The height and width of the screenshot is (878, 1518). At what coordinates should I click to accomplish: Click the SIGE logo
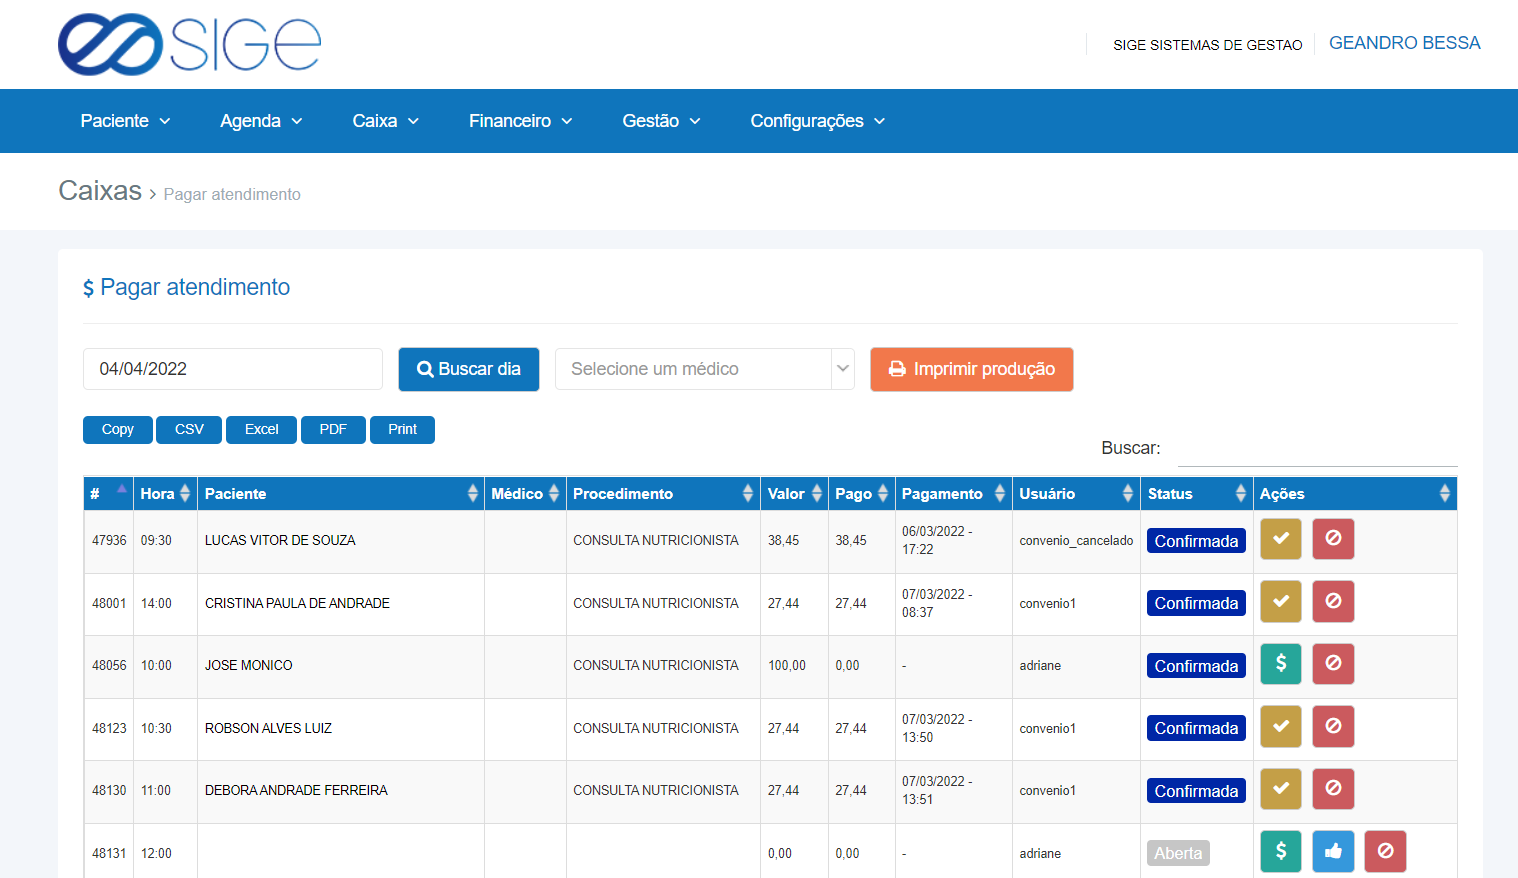pos(189,44)
